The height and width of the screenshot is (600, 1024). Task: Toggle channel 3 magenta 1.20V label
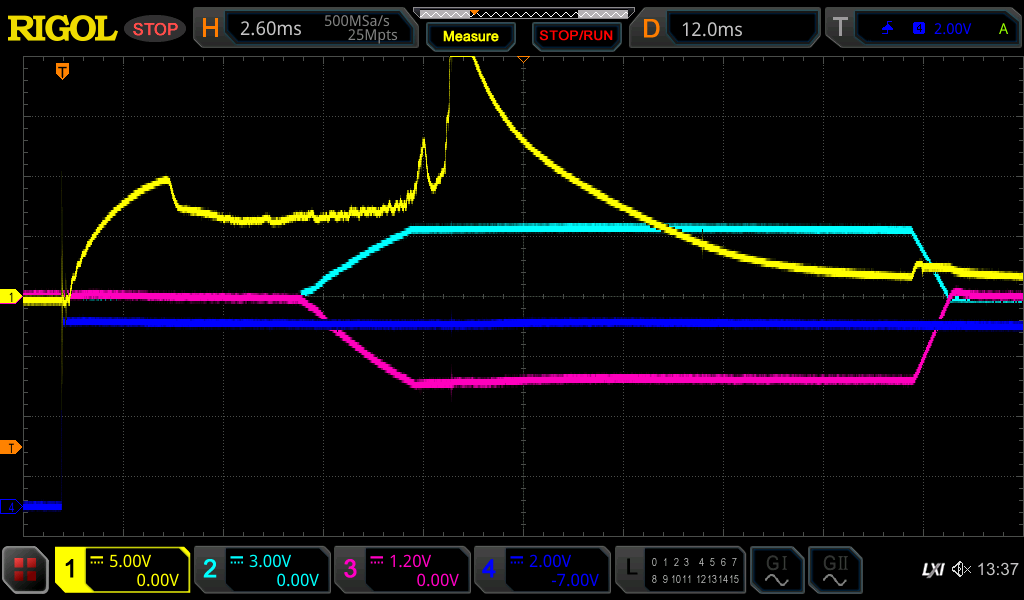point(401,570)
